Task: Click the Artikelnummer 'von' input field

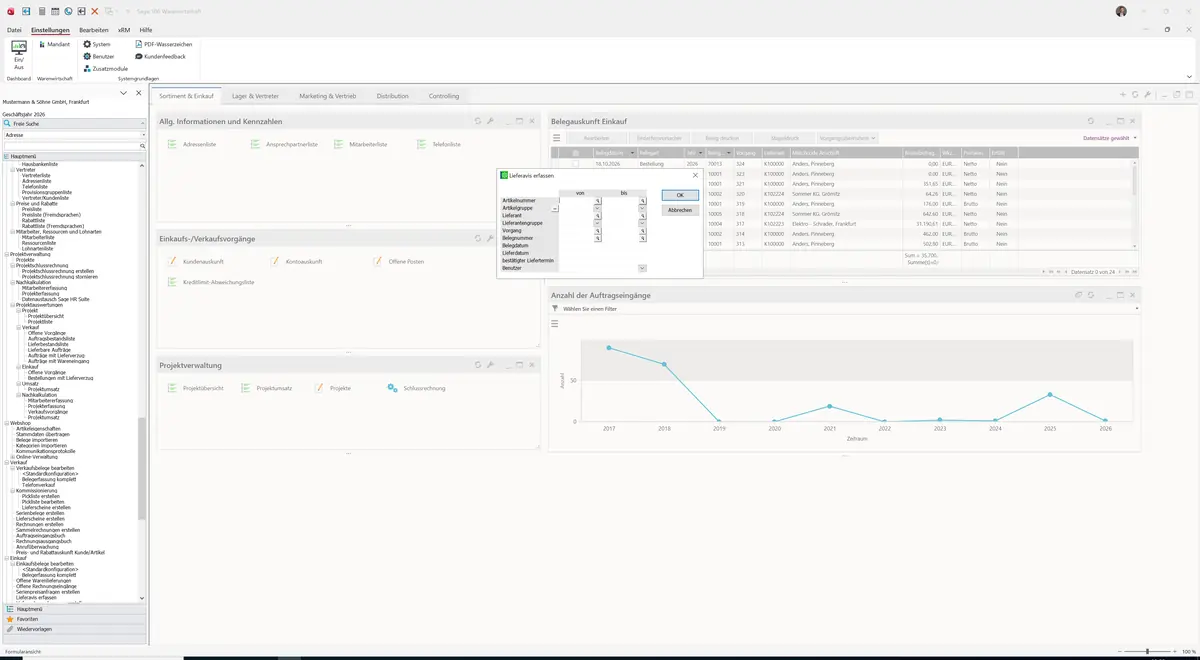Action: tap(577, 200)
